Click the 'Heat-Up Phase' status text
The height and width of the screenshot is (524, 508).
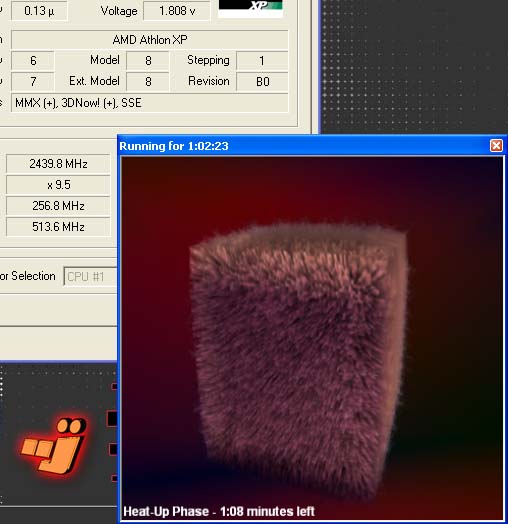coord(219,511)
